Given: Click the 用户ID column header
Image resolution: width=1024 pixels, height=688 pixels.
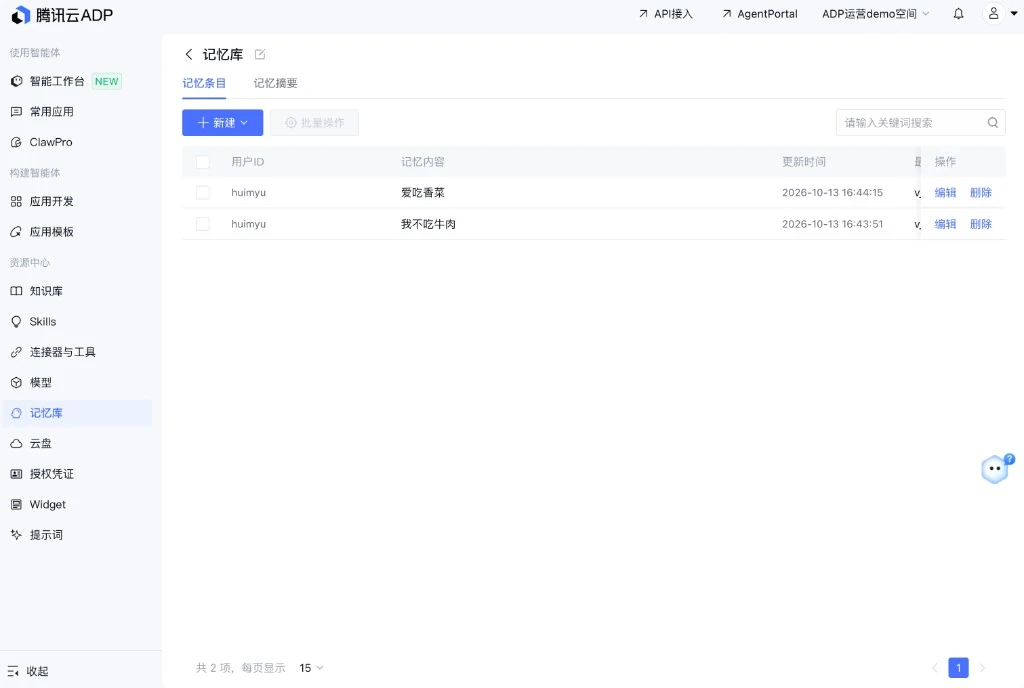Looking at the screenshot, I should click(248, 162).
